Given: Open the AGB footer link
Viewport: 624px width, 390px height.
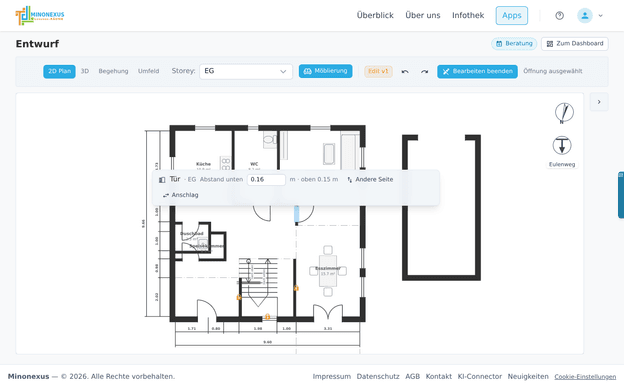Looking at the screenshot, I should coord(412,376).
